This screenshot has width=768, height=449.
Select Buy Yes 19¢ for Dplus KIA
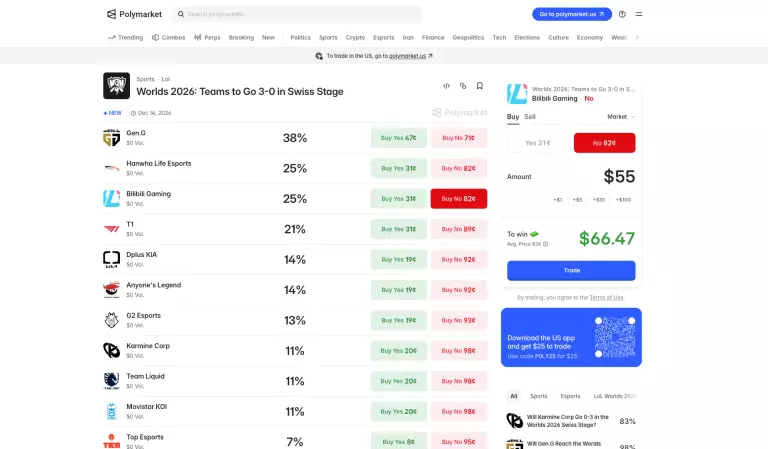tap(399, 260)
